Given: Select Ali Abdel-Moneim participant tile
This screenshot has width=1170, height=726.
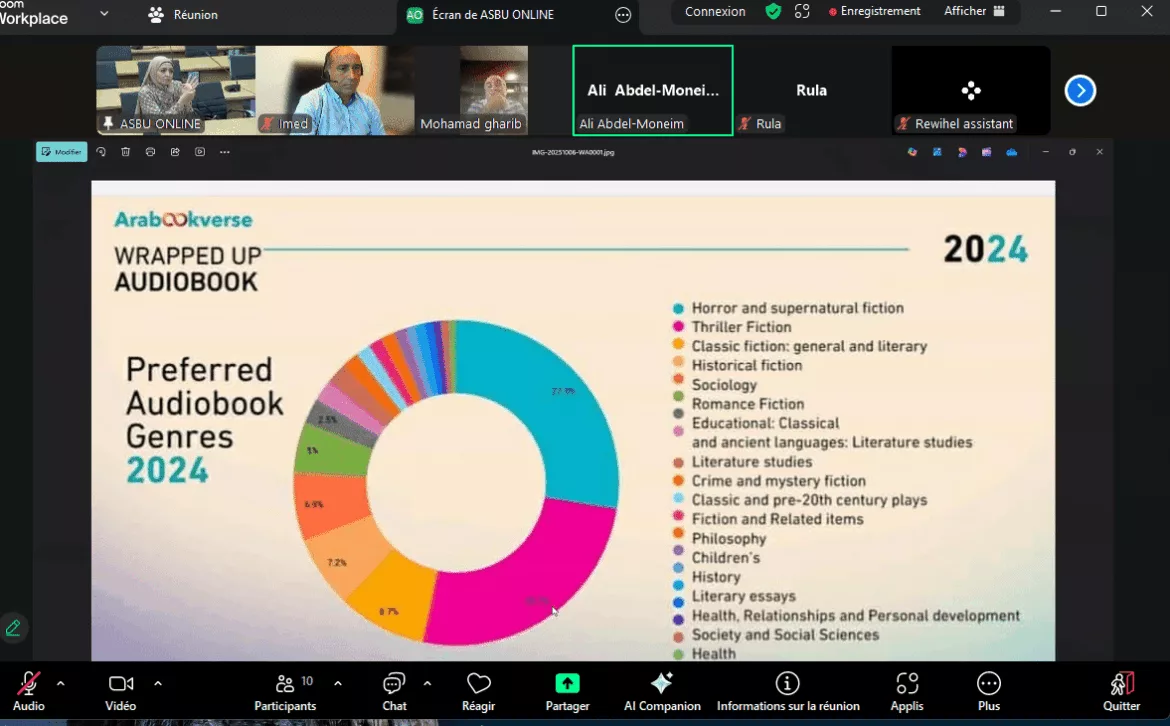Looking at the screenshot, I should [652, 91].
